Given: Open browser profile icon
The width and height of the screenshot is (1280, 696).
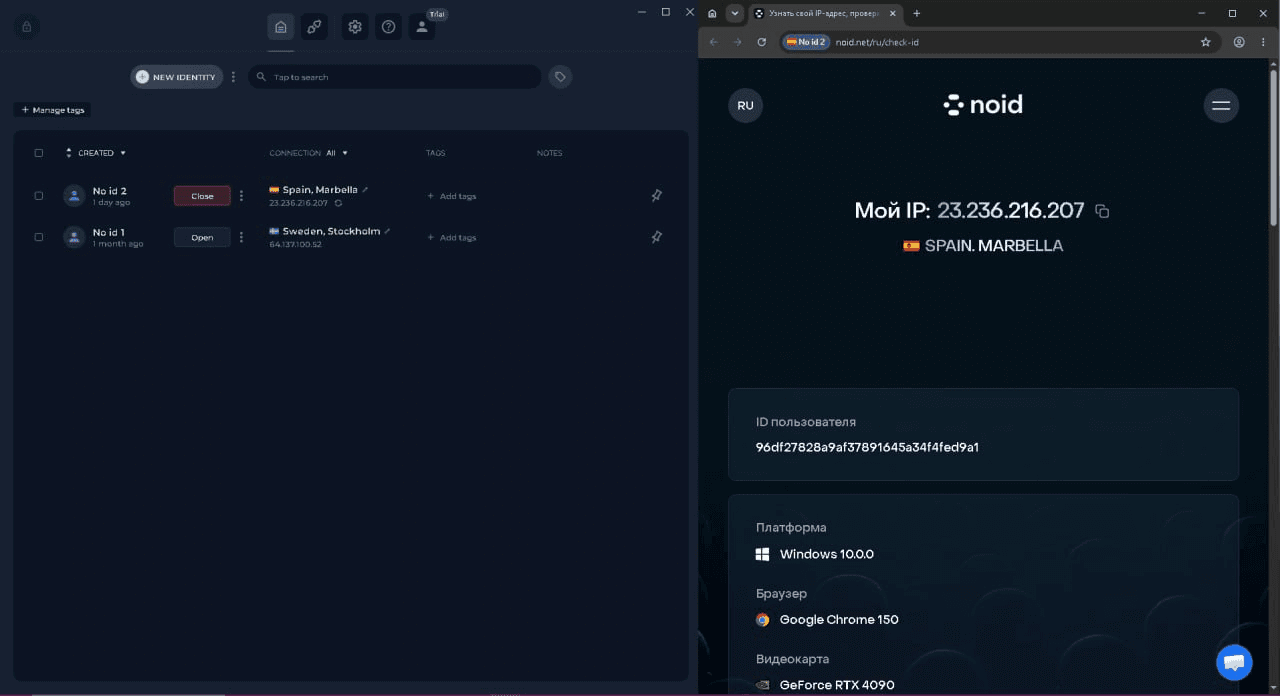Looking at the screenshot, I should (1239, 42).
